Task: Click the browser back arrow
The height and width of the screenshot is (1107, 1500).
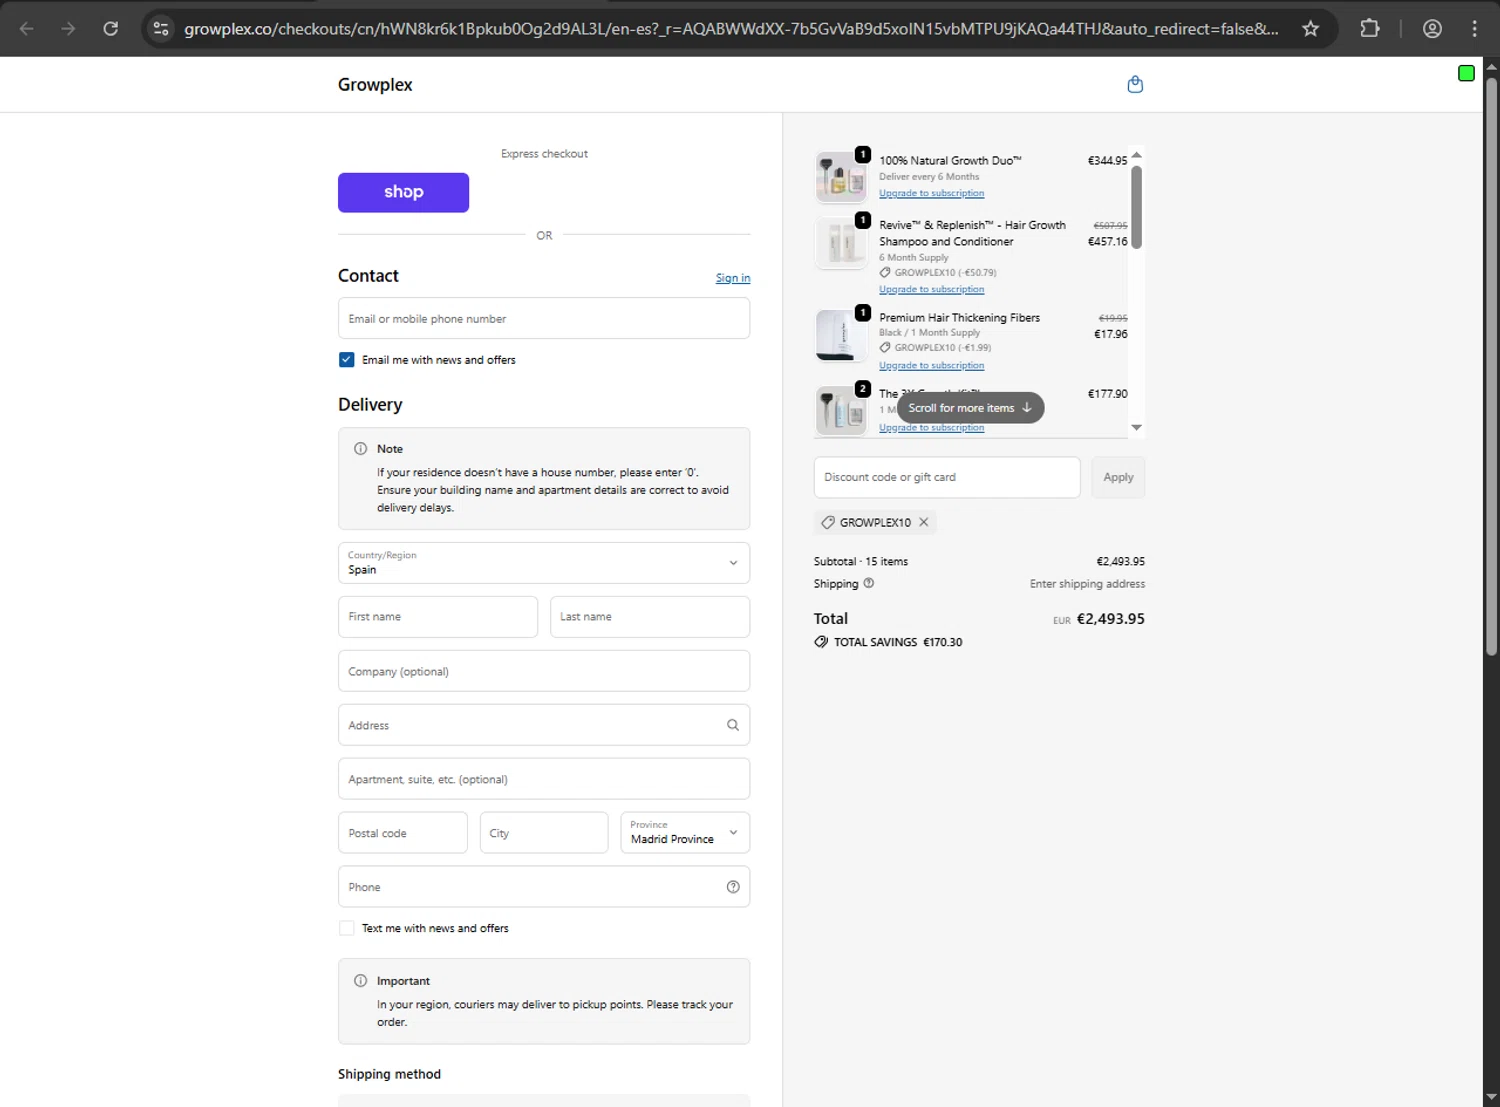Action: pos(27,29)
